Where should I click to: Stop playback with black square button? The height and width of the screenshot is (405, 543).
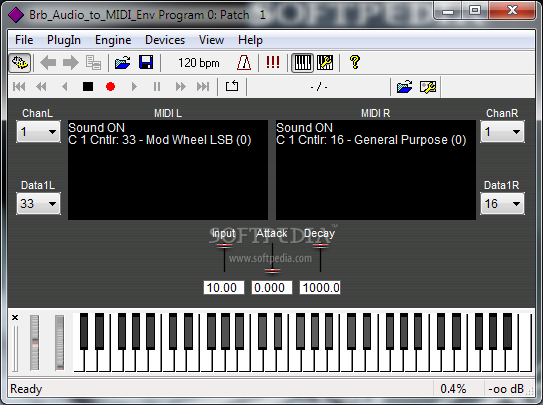coord(88,86)
